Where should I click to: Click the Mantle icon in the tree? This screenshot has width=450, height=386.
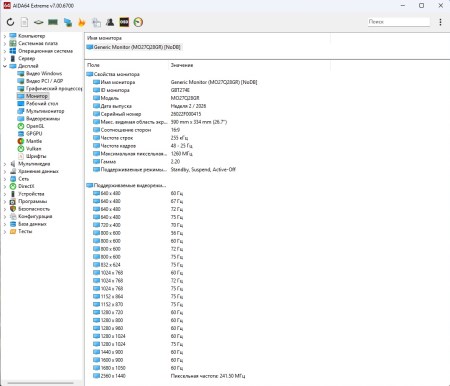point(21,141)
